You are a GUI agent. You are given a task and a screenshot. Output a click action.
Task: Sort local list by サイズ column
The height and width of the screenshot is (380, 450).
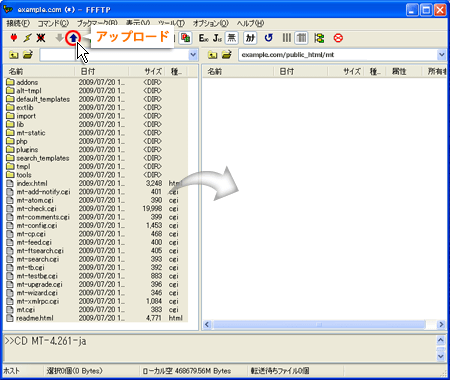(x=147, y=71)
